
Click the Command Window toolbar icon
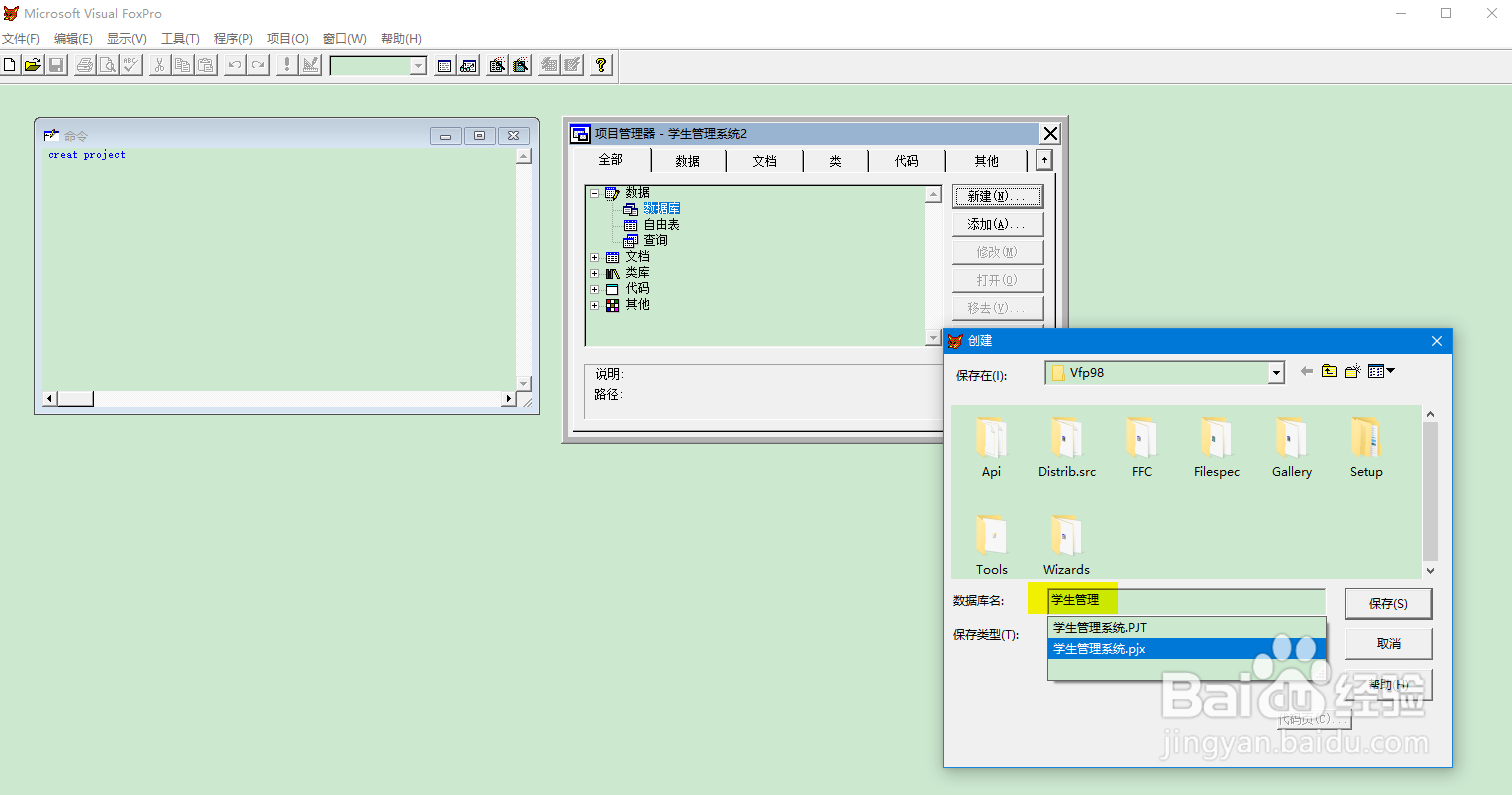[x=445, y=65]
